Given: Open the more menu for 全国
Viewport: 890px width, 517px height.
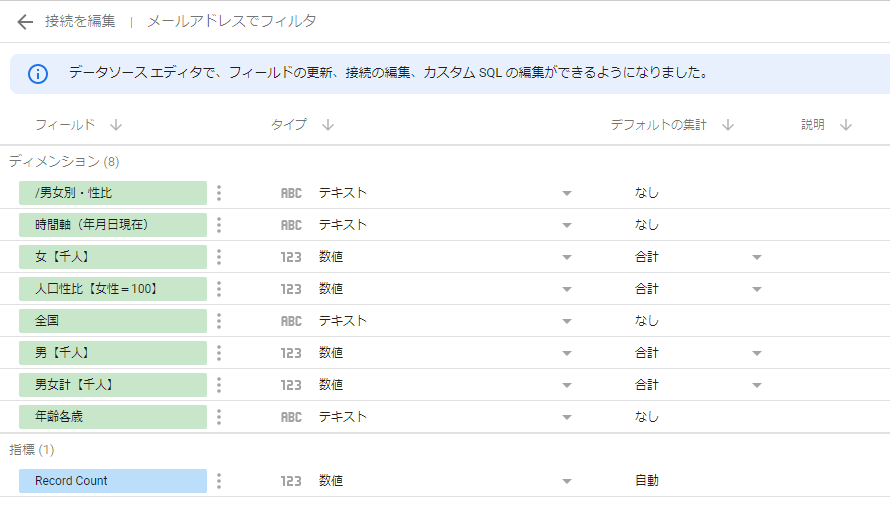Looking at the screenshot, I should pos(219,321).
